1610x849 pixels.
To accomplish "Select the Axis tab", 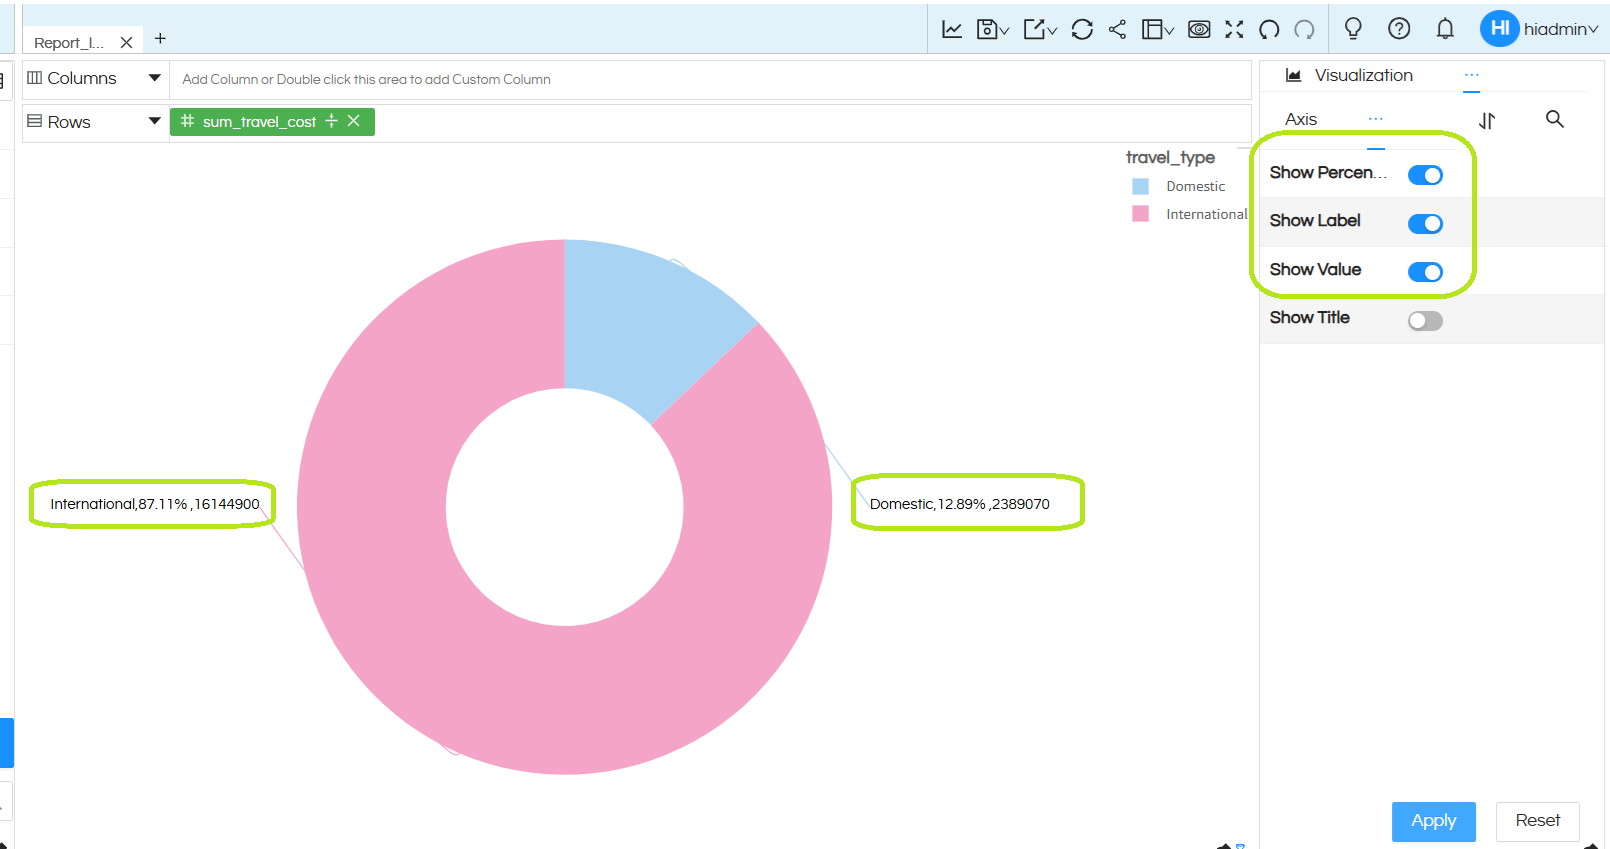I will (1301, 119).
